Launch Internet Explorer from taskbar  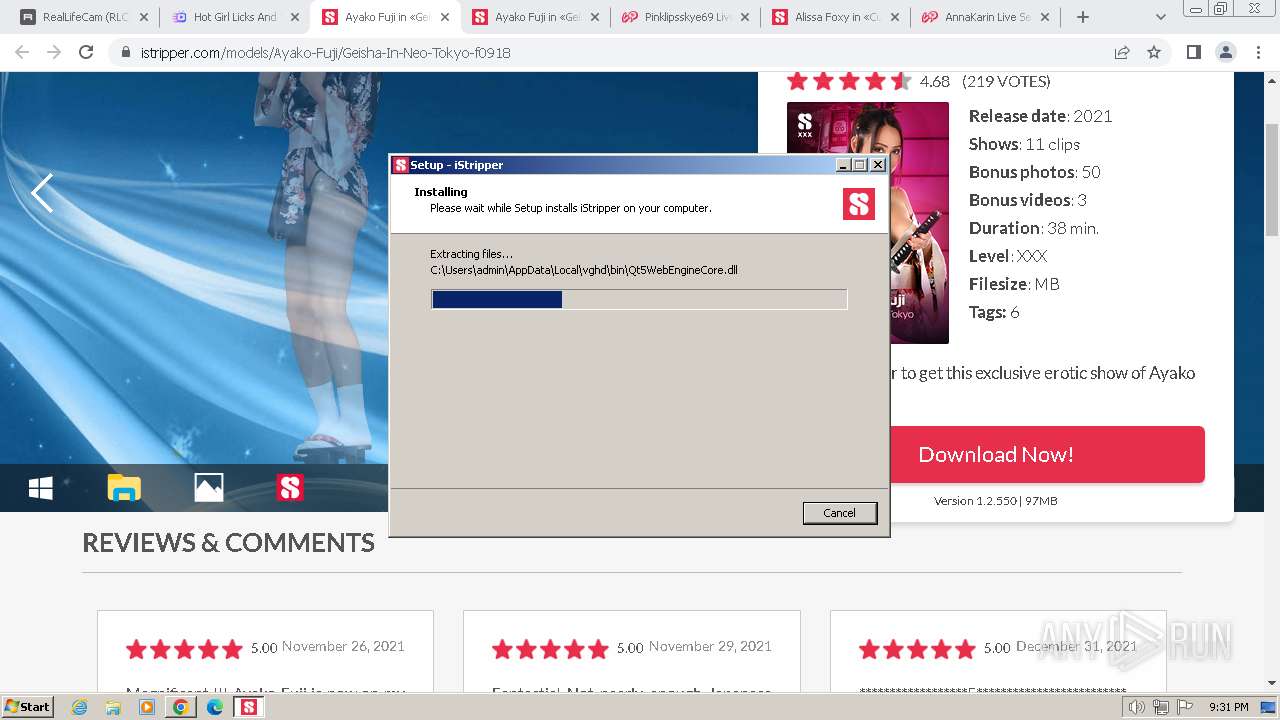80,707
